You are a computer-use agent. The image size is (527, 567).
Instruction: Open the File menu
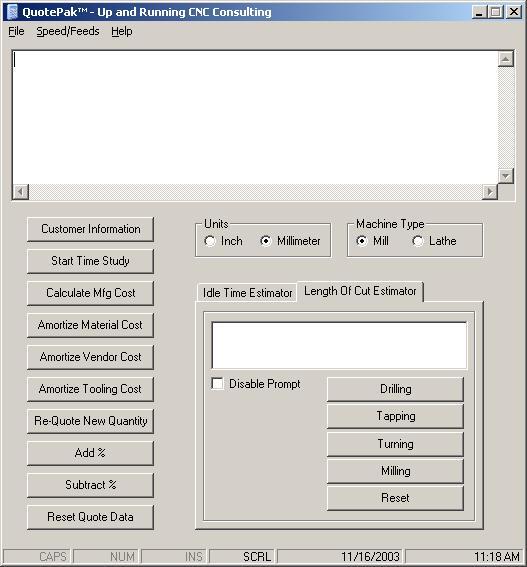point(16,31)
